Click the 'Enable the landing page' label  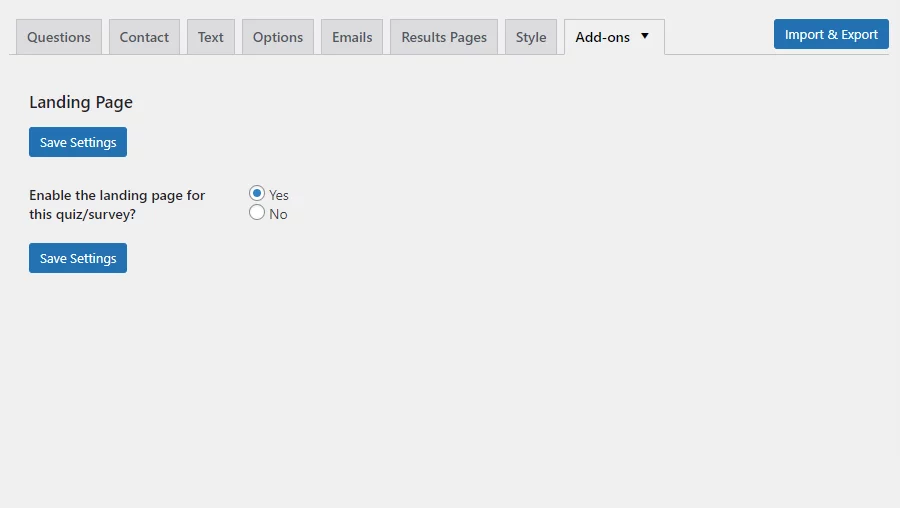[x=117, y=204]
